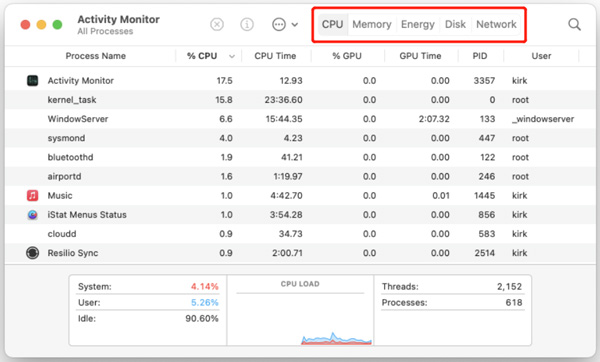
Task: Click the All Processes subtitle
Action: tap(105, 31)
